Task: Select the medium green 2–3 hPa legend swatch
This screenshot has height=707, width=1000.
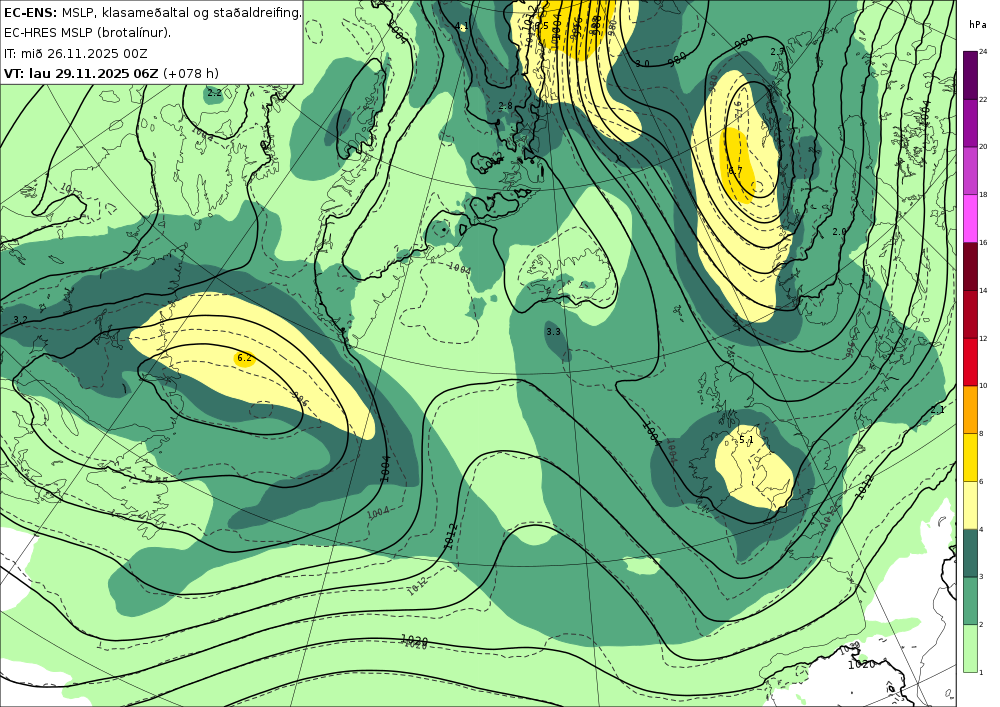Action: (x=970, y=600)
